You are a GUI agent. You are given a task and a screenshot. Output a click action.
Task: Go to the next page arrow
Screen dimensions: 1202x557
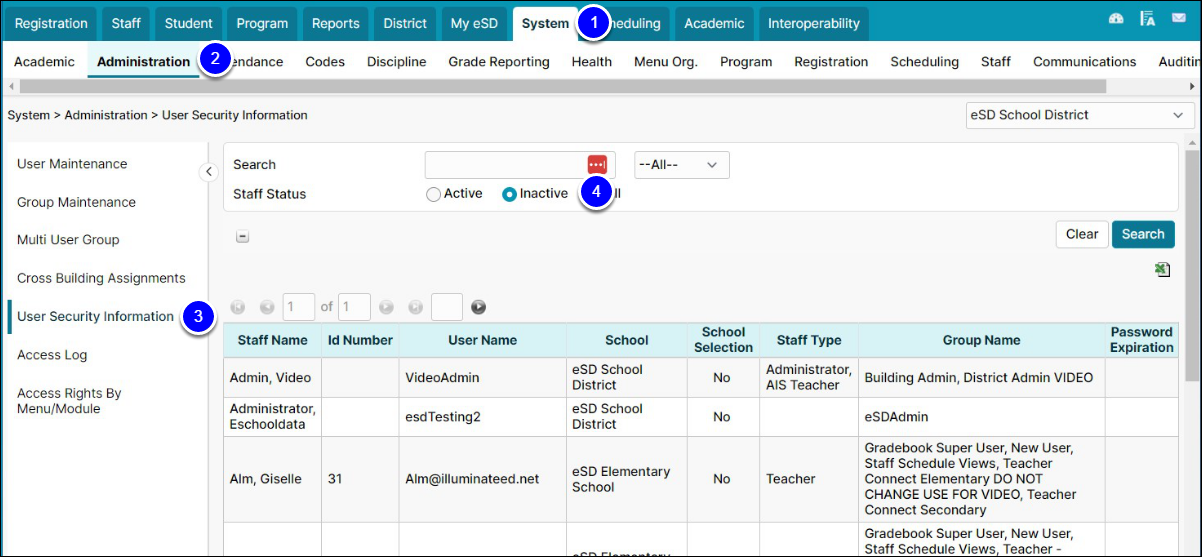pos(386,307)
